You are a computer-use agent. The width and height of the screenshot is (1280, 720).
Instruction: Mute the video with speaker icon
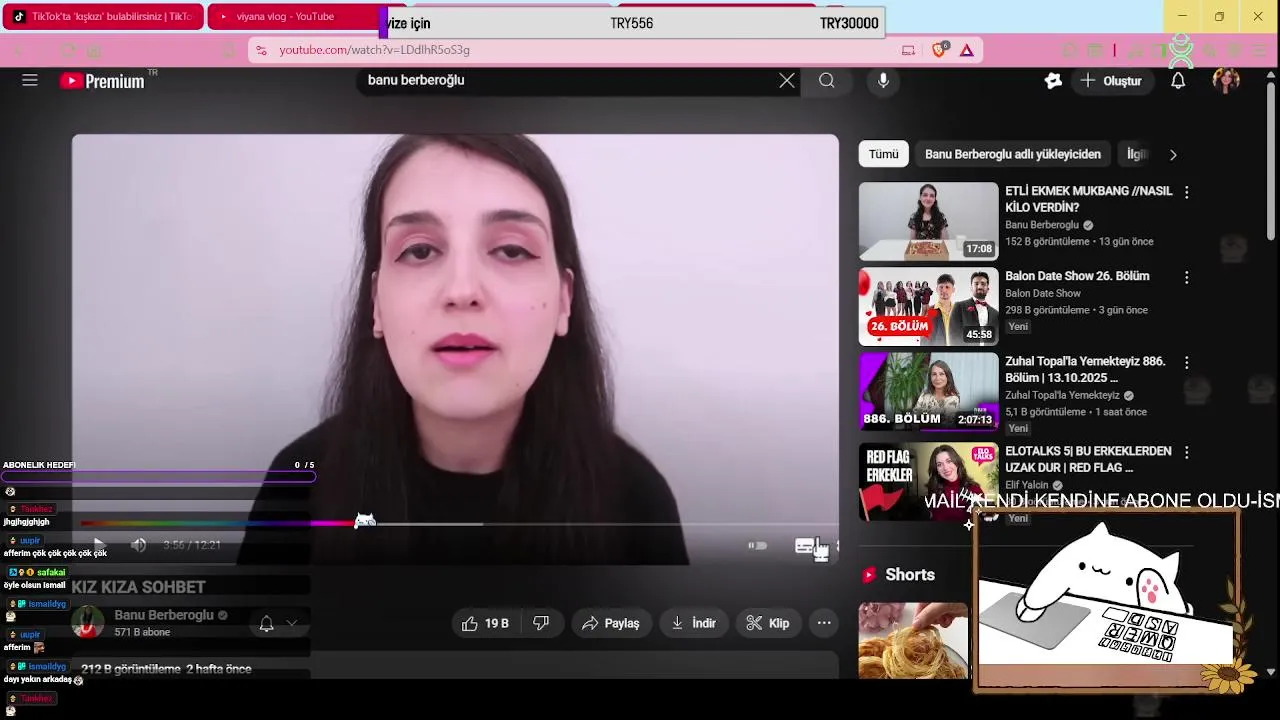[139, 545]
